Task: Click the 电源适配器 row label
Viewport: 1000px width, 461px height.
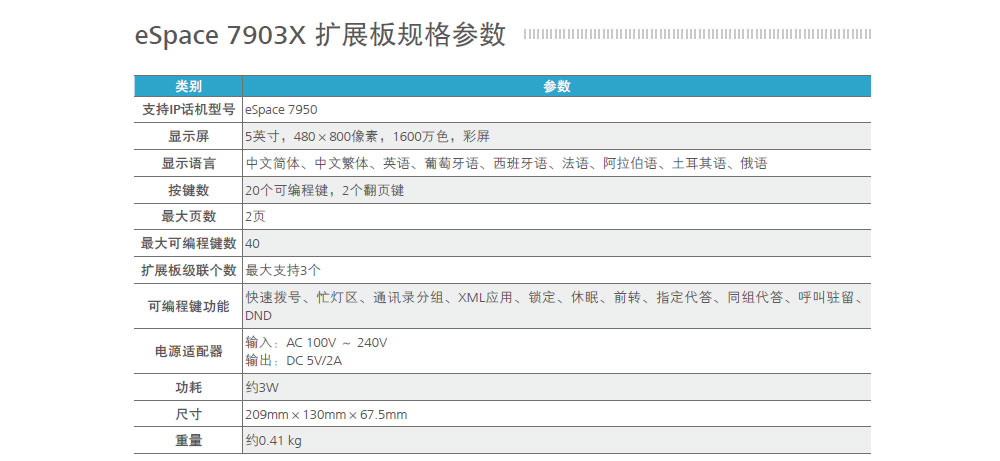Action: [x=188, y=351]
